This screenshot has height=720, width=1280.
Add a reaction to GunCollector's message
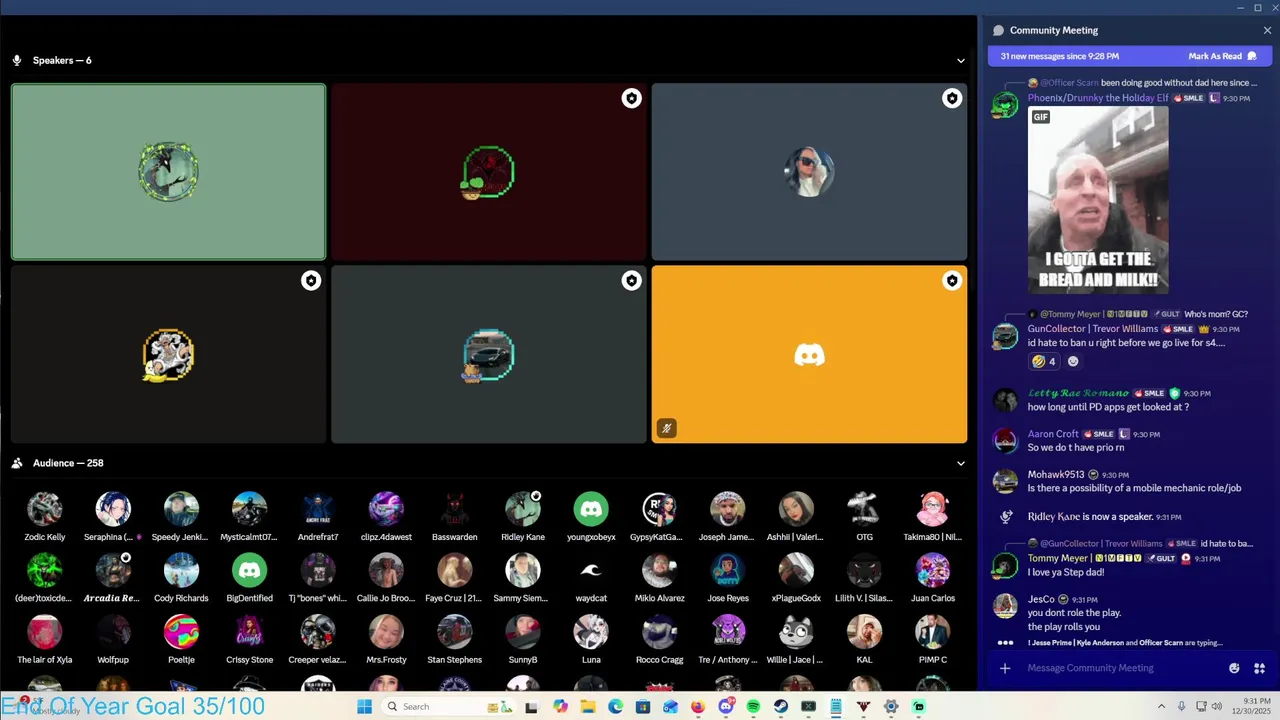point(1073,361)
